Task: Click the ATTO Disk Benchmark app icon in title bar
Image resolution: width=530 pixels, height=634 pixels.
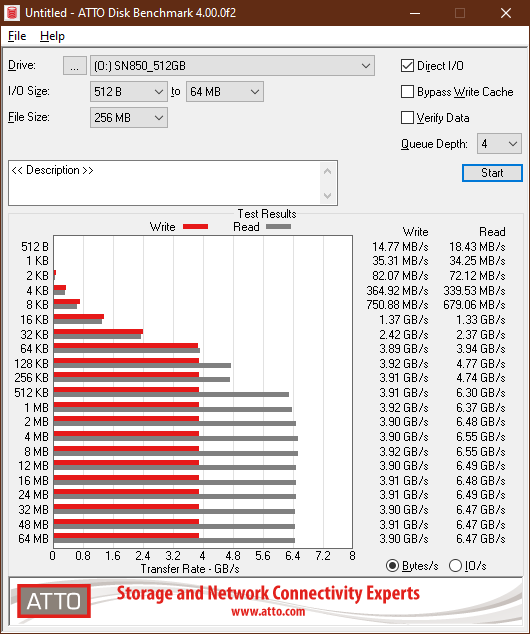Action: click(x=12, y=13)
